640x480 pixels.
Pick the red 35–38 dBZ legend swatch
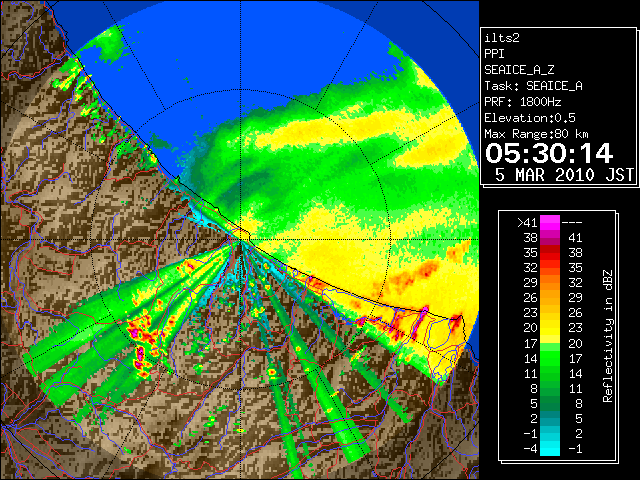(x=550, y=253)
